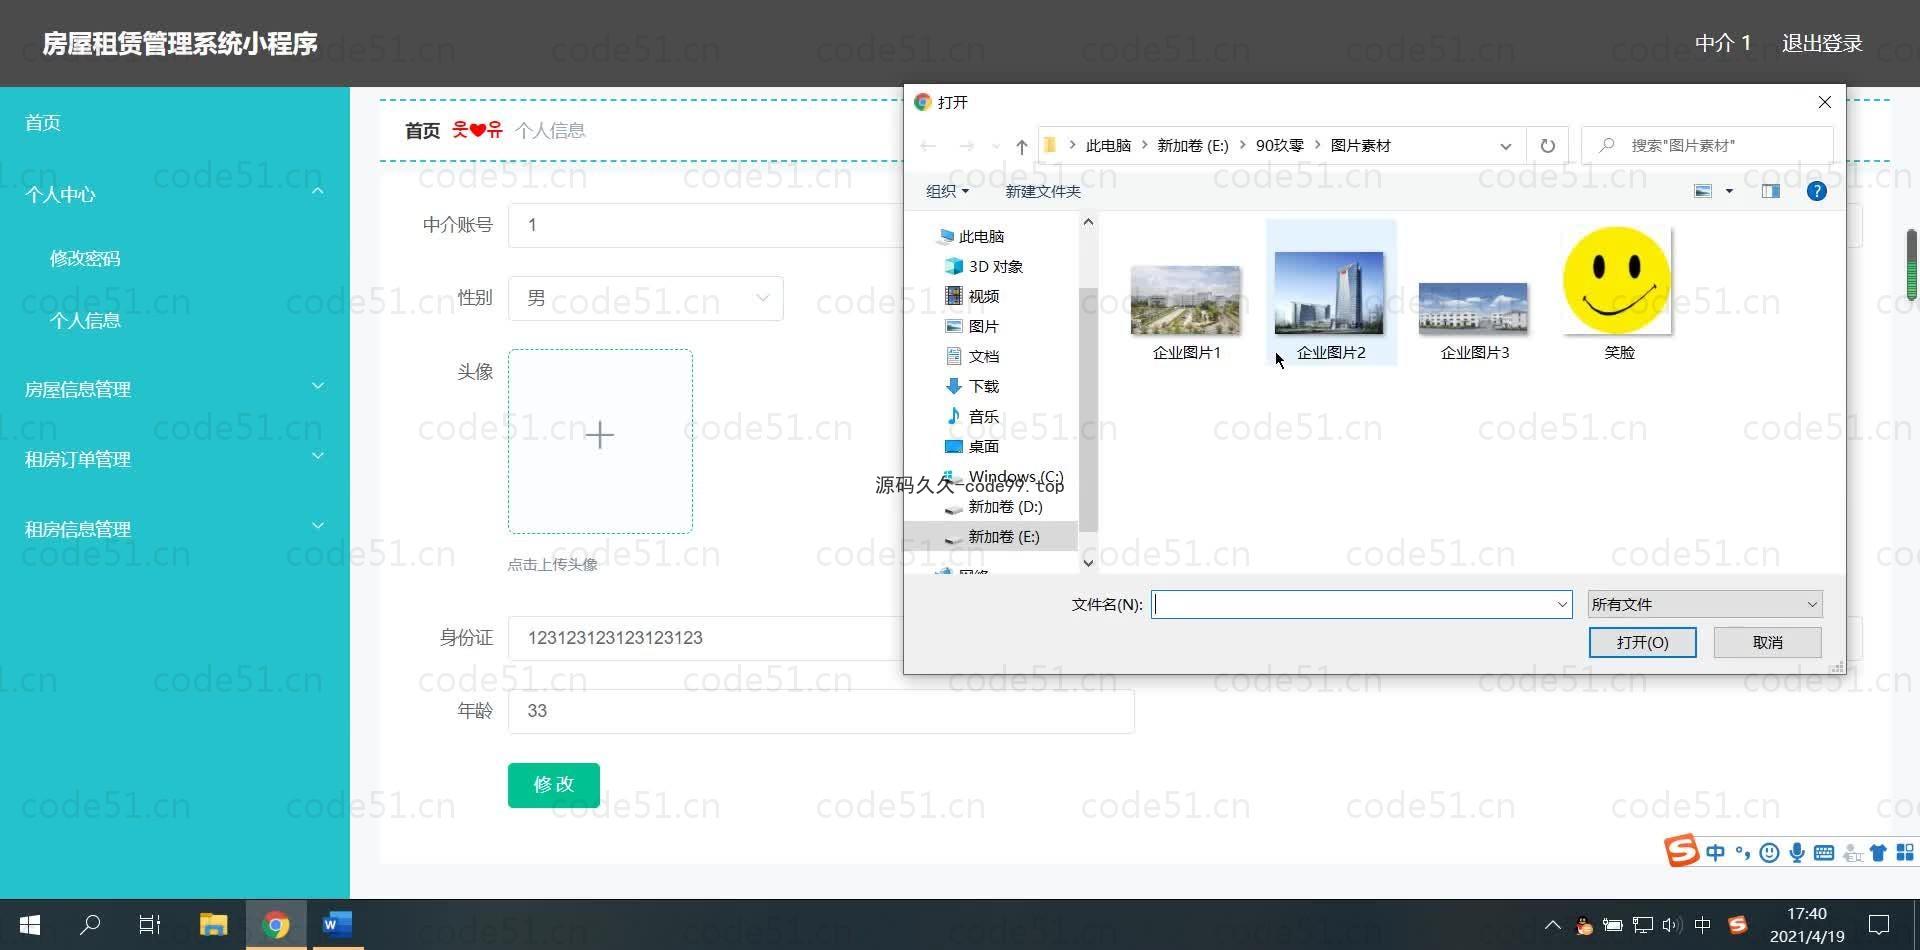Expand 租房信息管理 sidebar section
The height and width of the screenshot is (950, 1920).
tap(317, 526)
